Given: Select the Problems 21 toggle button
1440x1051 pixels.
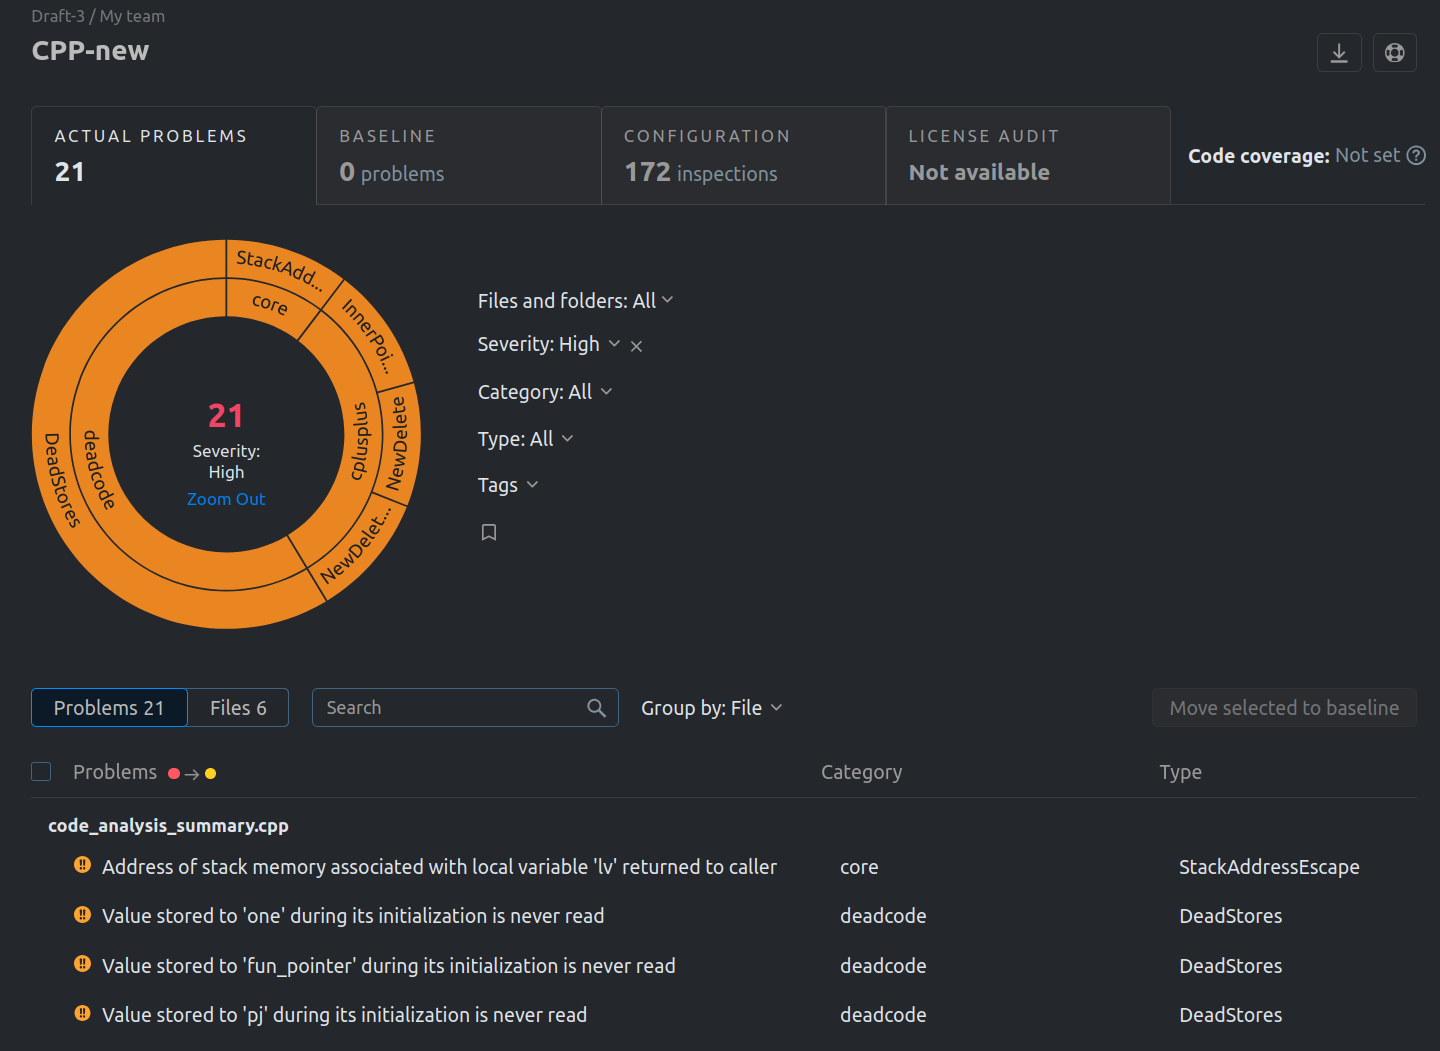Looking at the screenshot, I should (109, 708).
